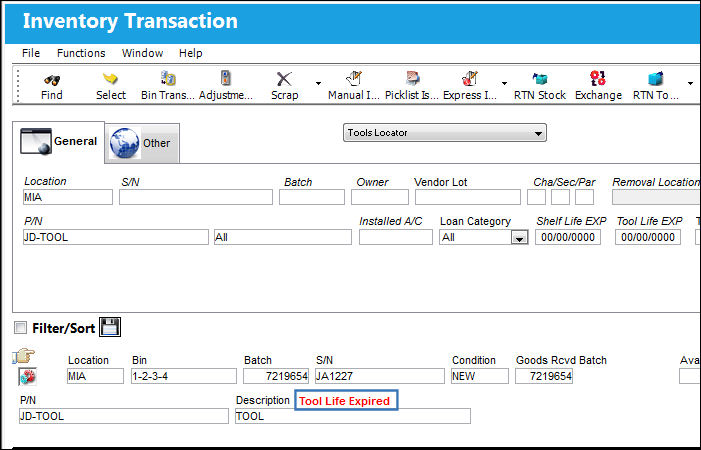Open the Picklist Issue toolbar icon

pyautogui.click(x=412, y=79)
